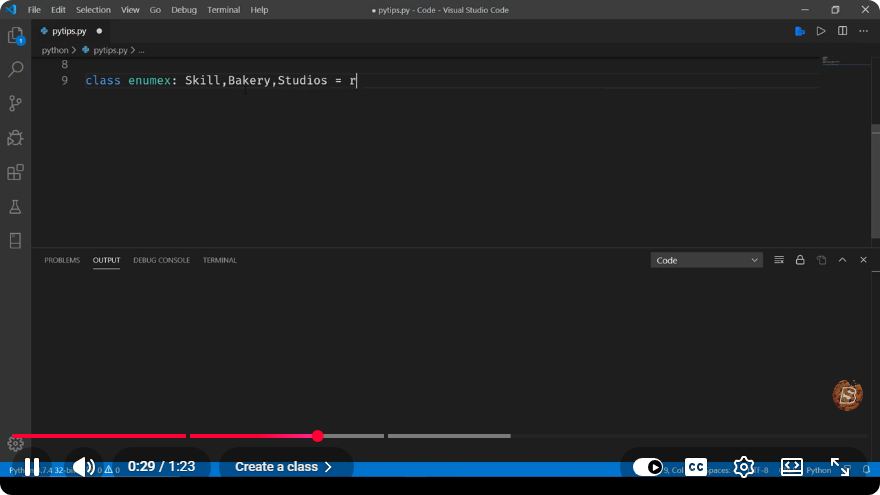Click the unsaved dot on pytips.py tab
Screen dimensions: 880x495
pos(99,31)
